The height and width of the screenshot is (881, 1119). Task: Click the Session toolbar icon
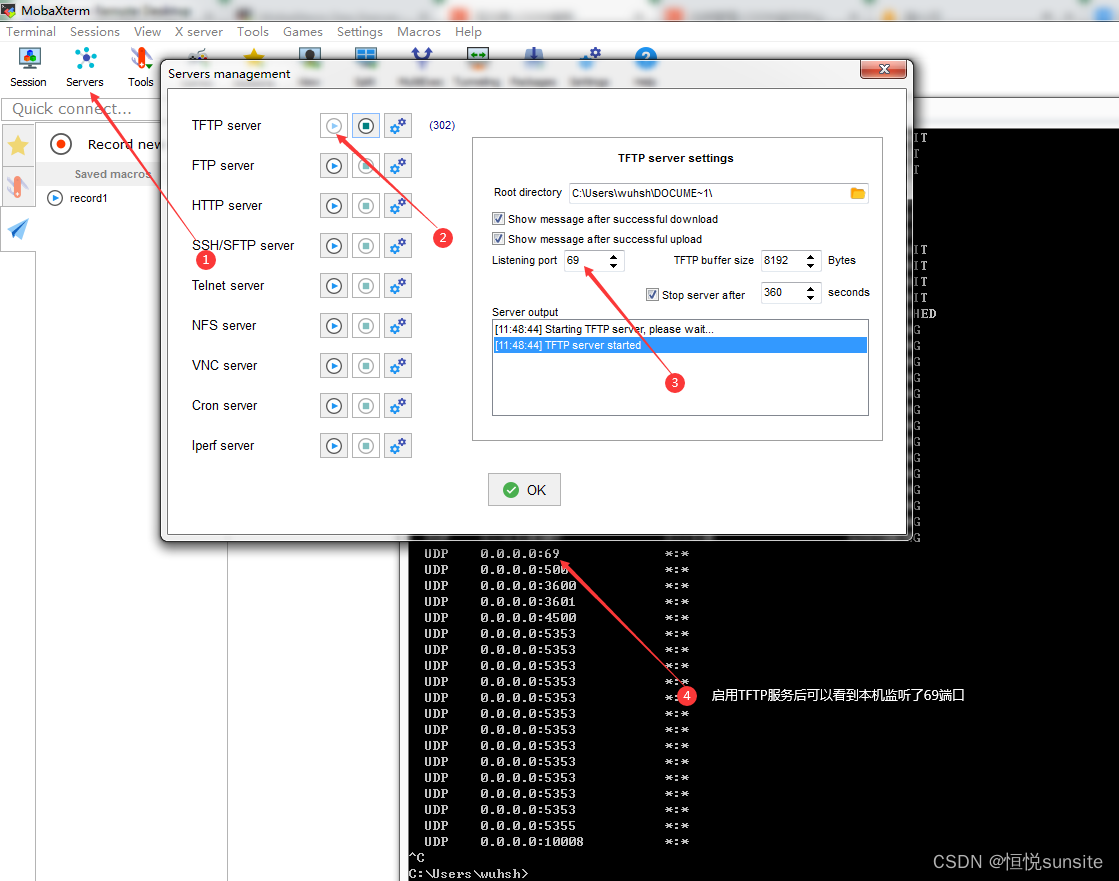(x=29, y=67)
